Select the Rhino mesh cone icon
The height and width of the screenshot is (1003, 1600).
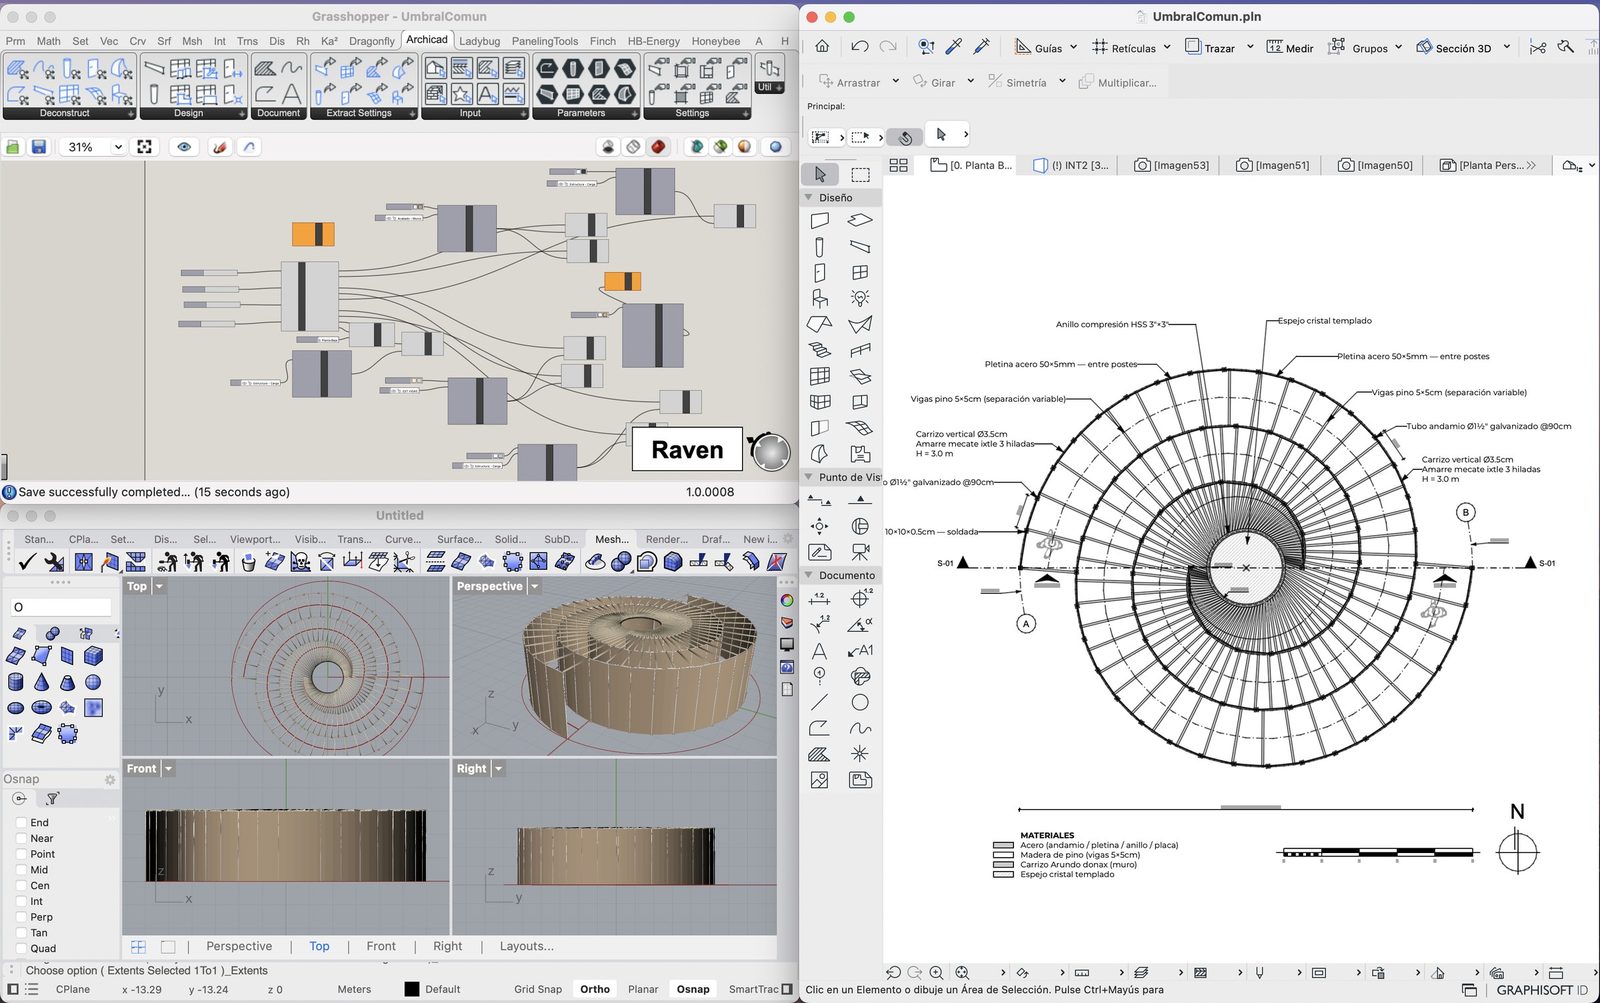pyautogui.click(x=41, y=682)
